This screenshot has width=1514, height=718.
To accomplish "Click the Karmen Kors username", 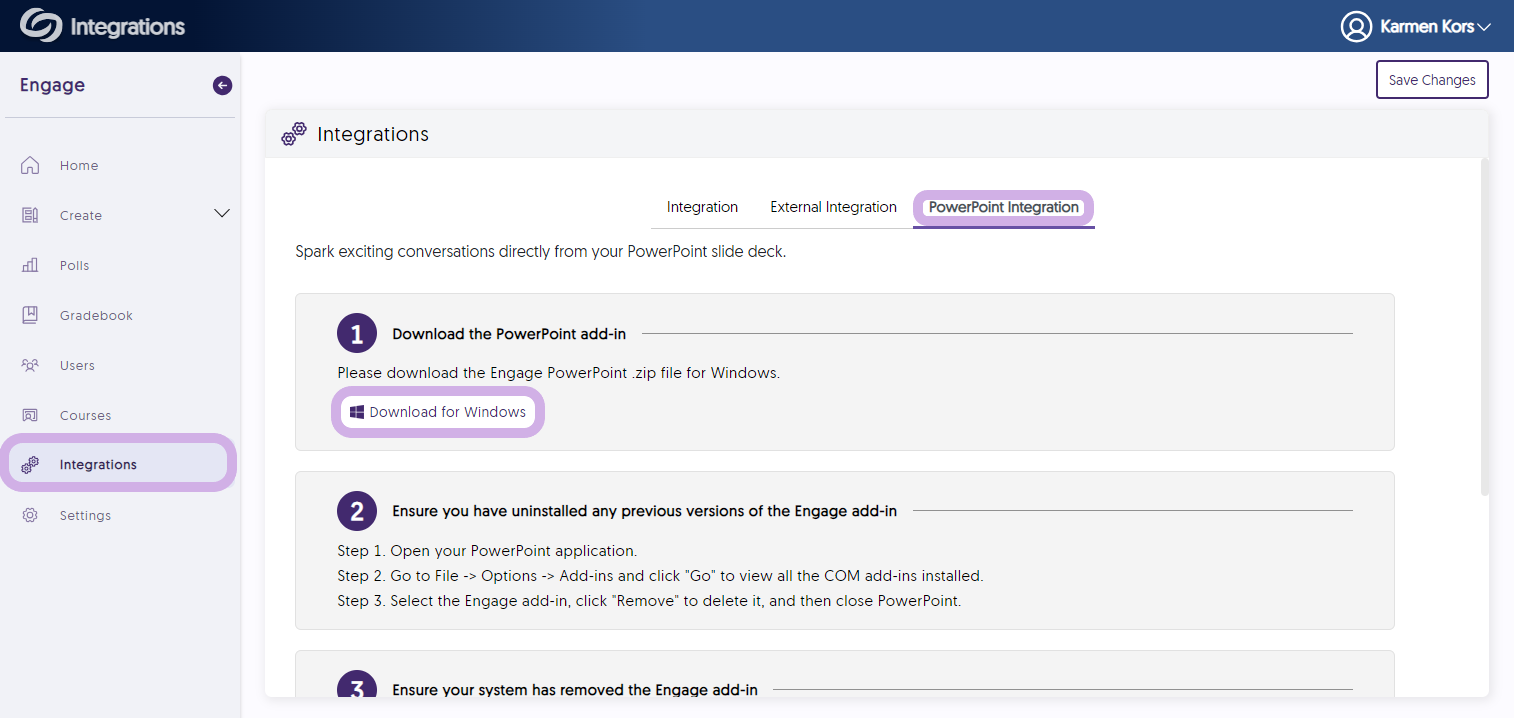I will pyautogui.click(x=1427, y=27).
